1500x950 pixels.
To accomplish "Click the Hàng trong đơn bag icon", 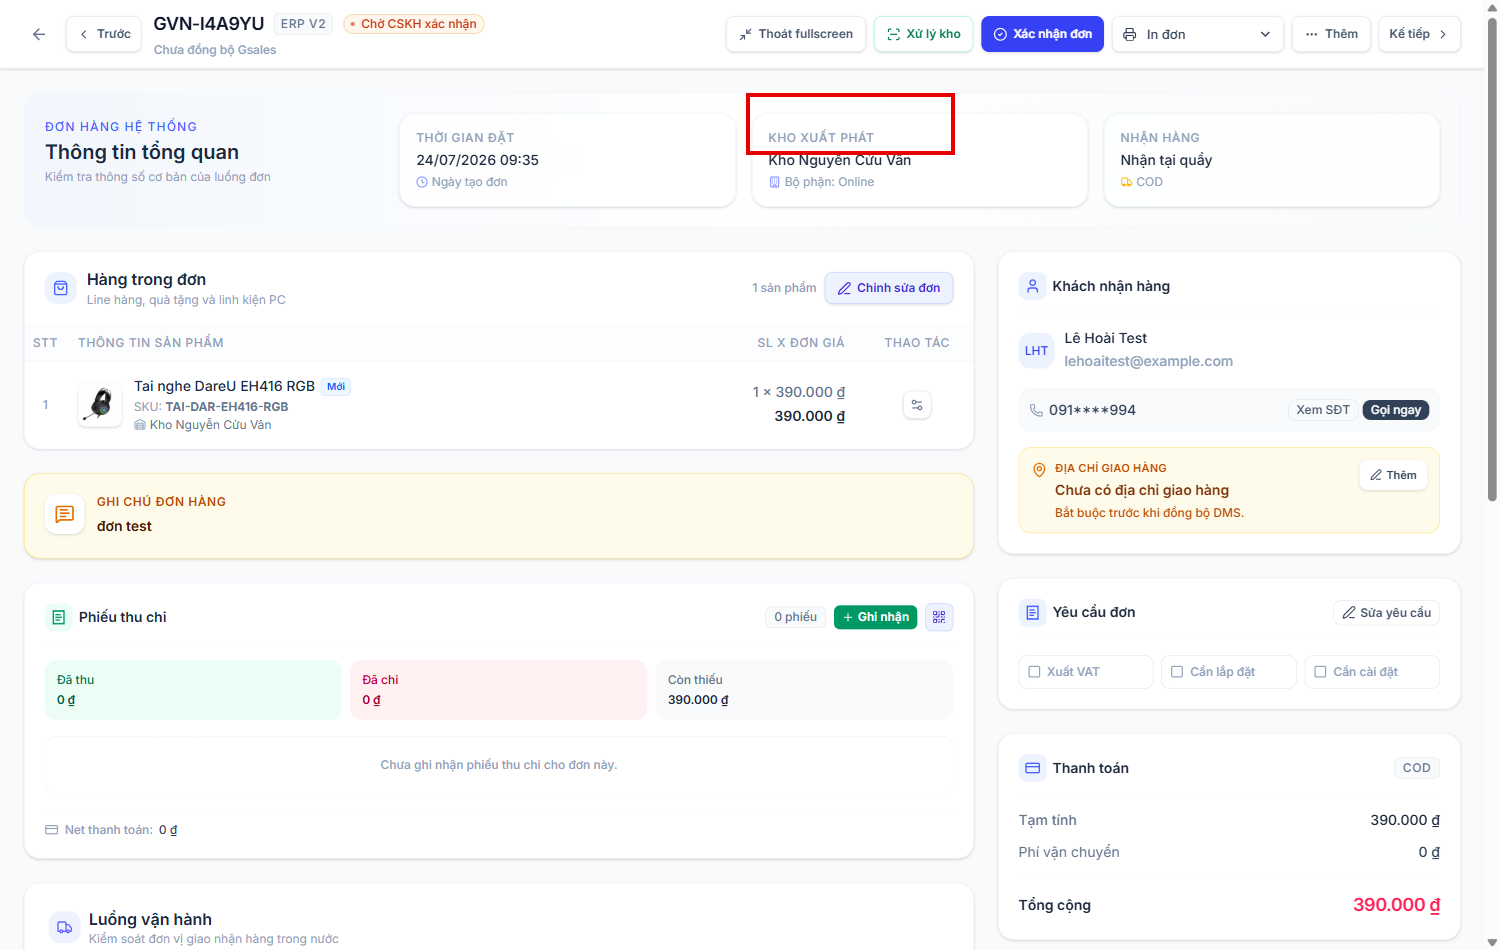I will [x=61, y=288].
